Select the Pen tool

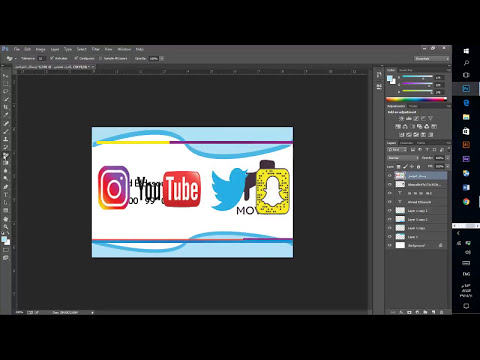pos(6,187)
